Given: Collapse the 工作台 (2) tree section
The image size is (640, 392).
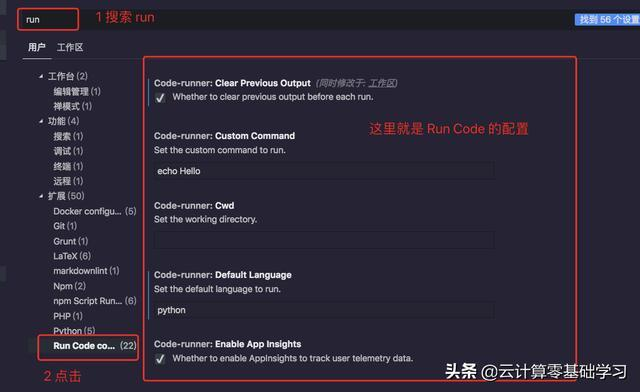Looking at the screenshot, I should pos(41,76).
